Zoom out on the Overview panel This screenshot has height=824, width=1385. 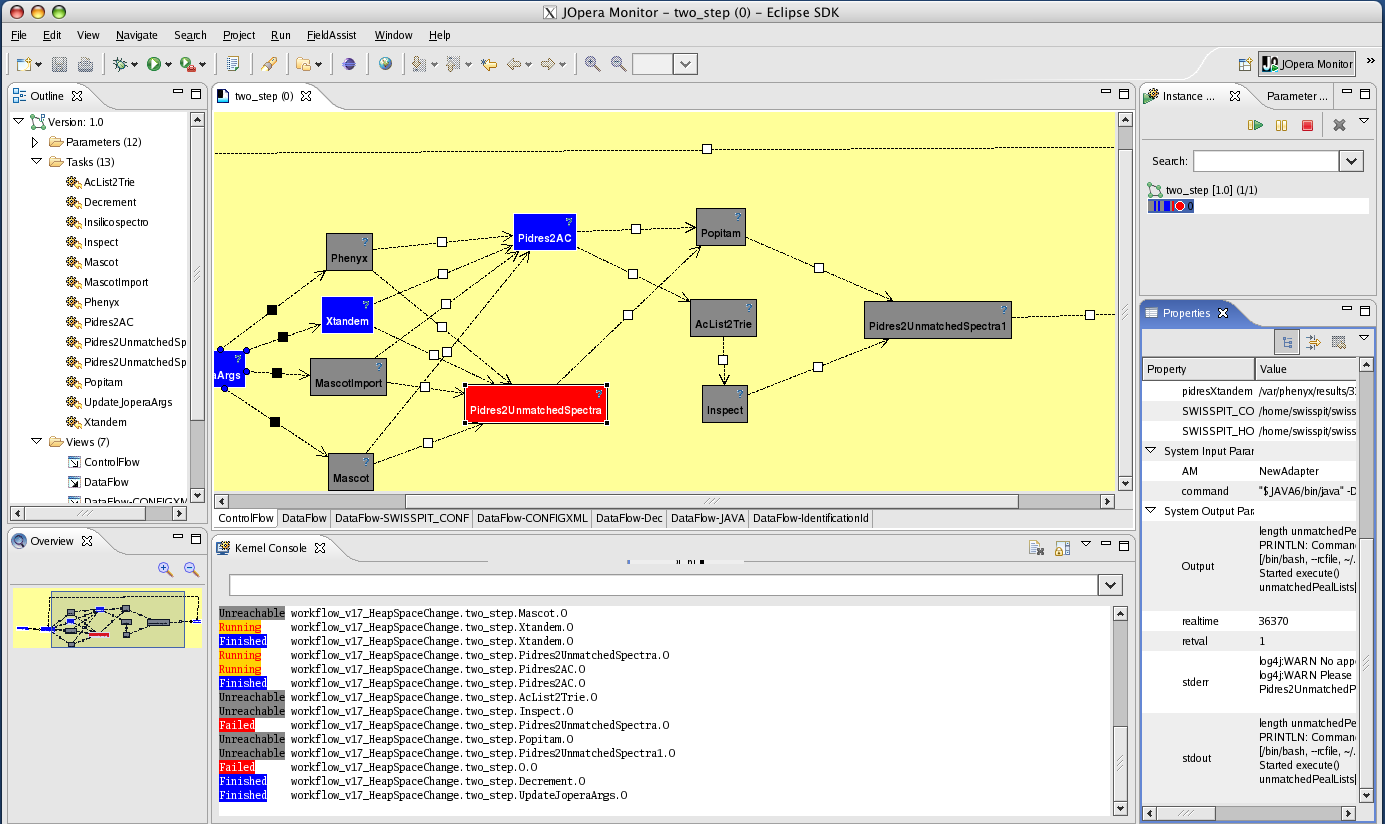click(191, 569)
